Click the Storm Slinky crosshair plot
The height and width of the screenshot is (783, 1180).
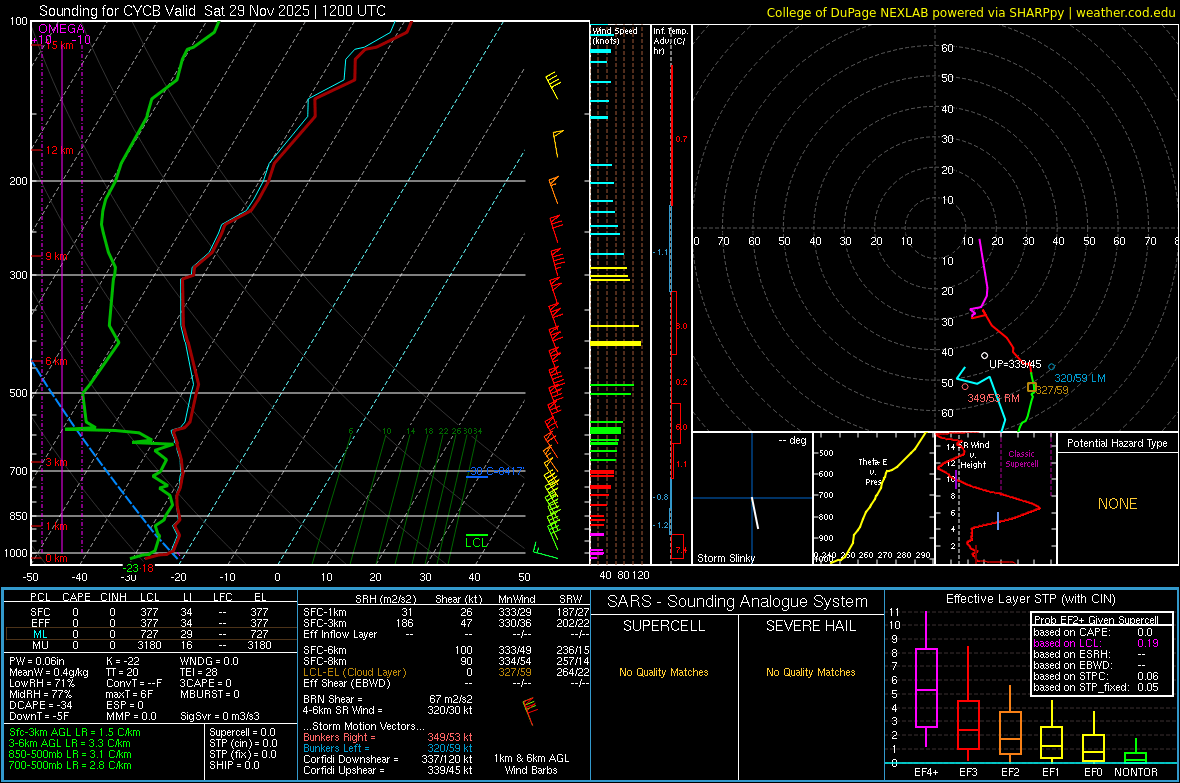click(753, 498)
